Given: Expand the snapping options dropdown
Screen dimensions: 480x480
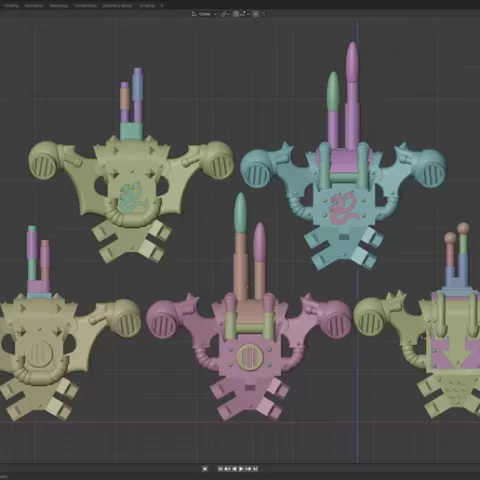Looking at the screenshot, I should click(x=249, y=14).
